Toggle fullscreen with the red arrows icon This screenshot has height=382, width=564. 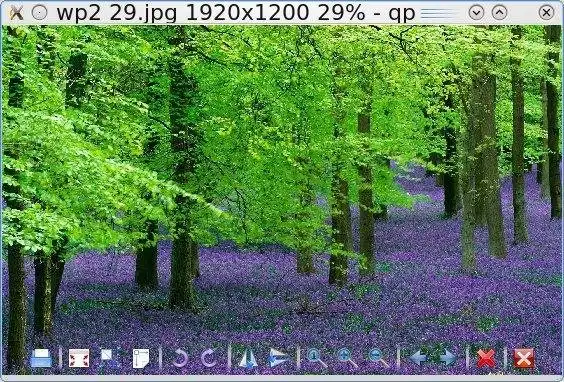[x=79, y=358]
